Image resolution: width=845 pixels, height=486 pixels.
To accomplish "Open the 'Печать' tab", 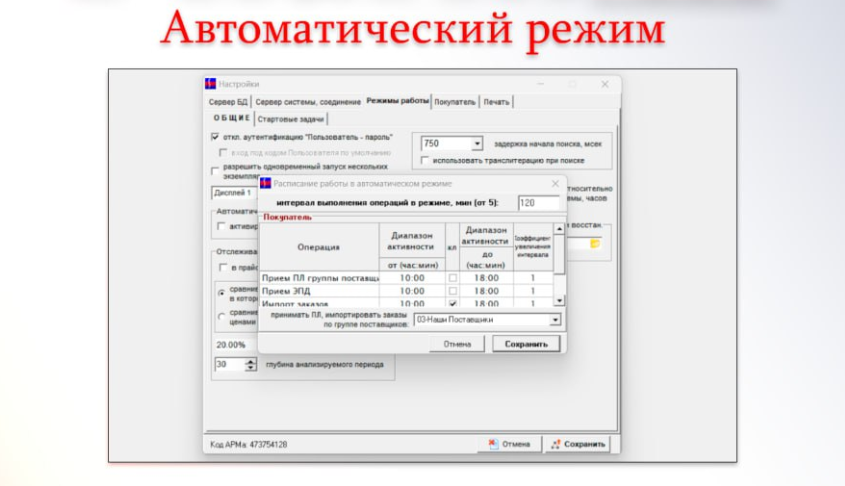I will click(x=496, y=102).
